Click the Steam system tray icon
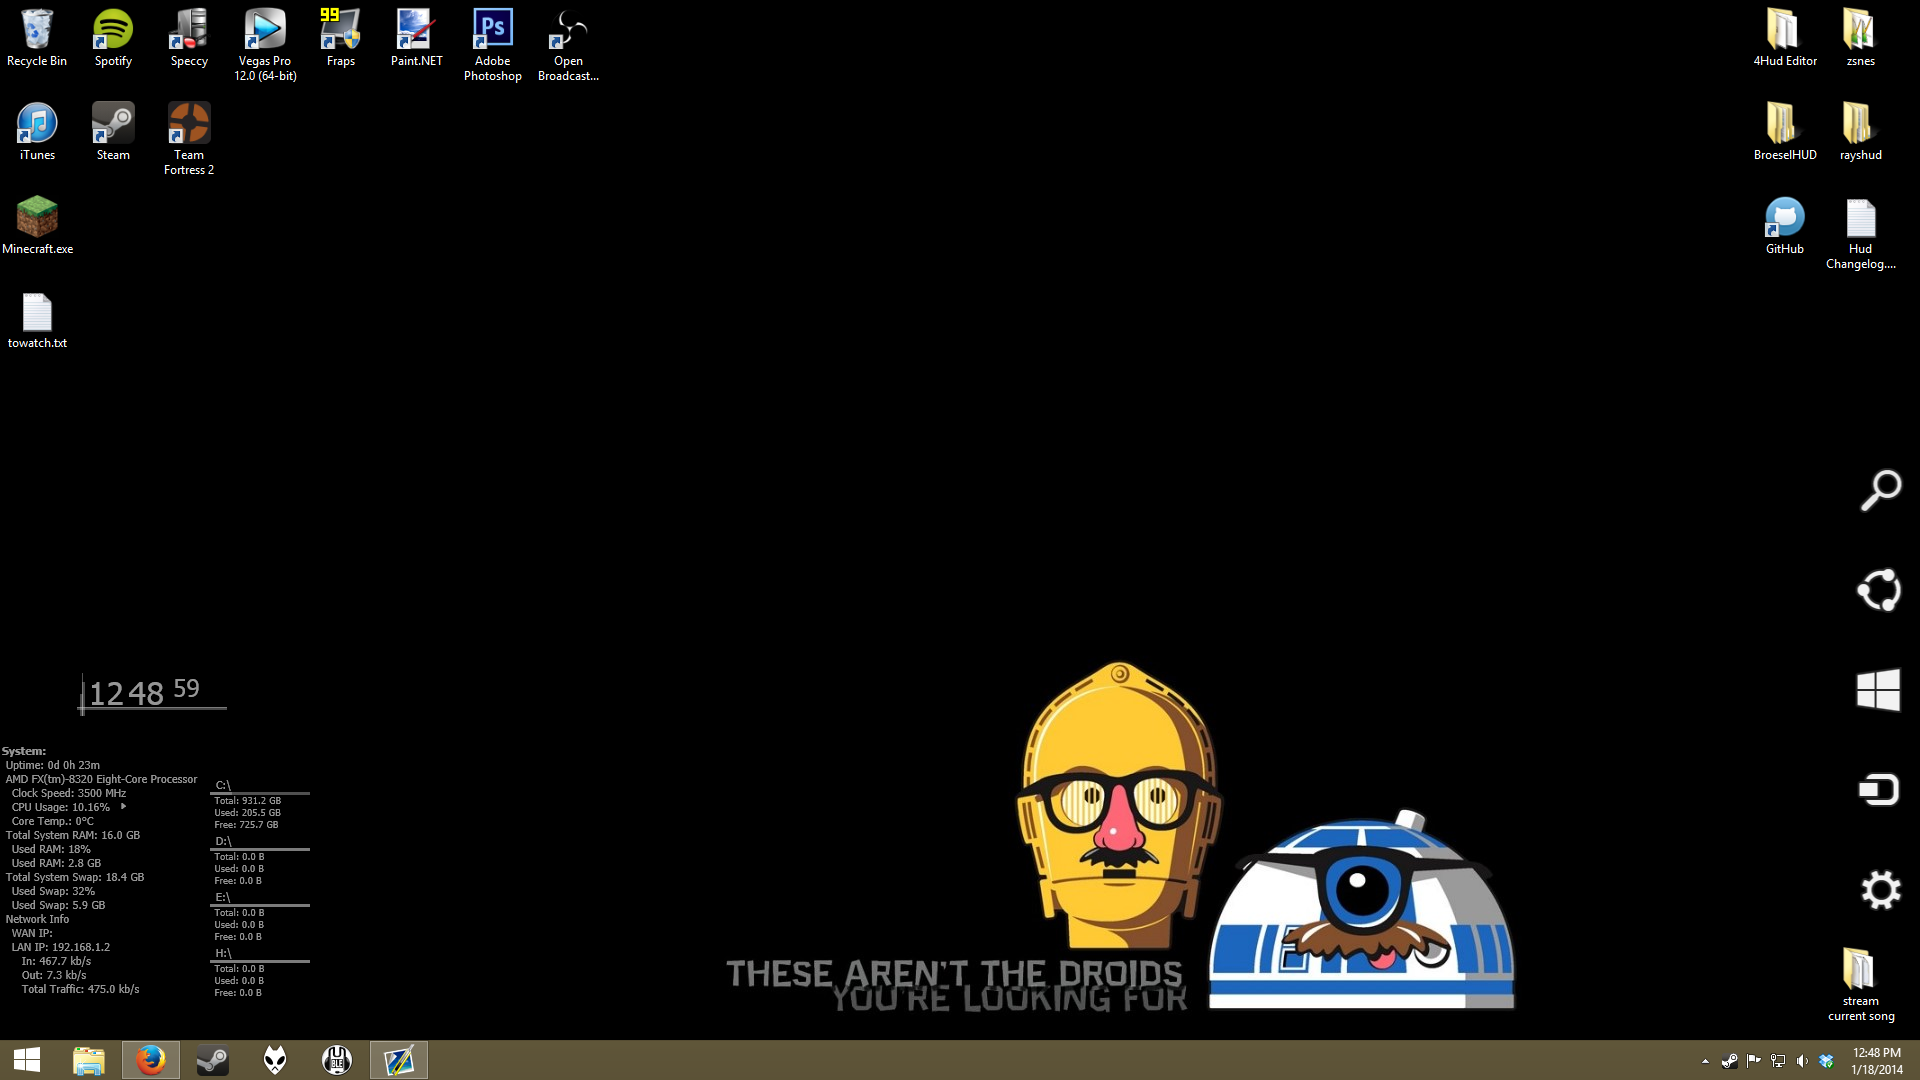 [1729, 1061]
